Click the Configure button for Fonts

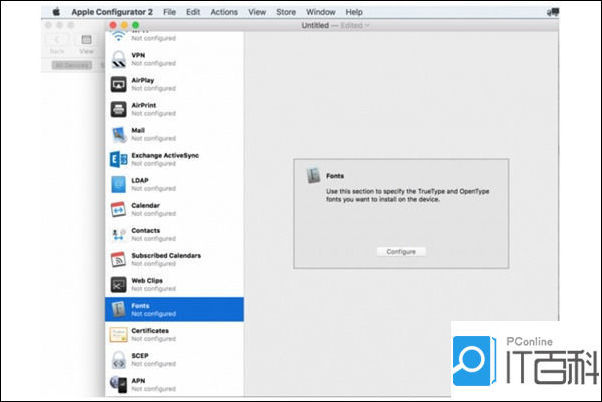coord(401,251)
